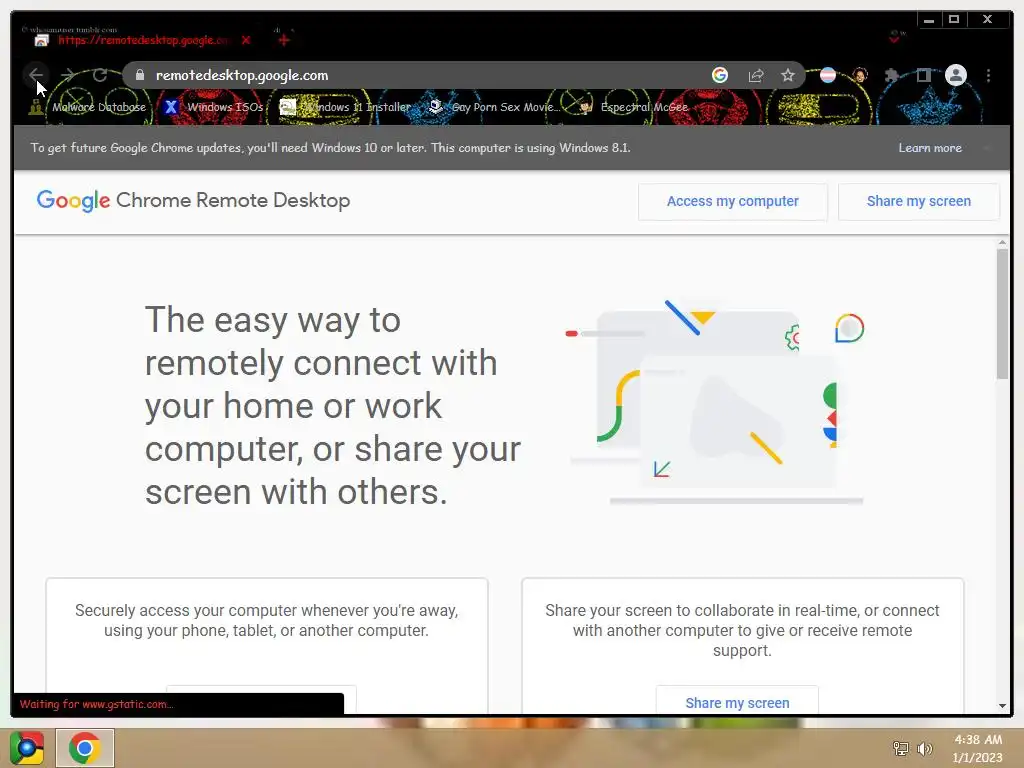This screenshot has height=768, width=1024.
Task: Share this page using the share icon
Action: click(756, 76)
